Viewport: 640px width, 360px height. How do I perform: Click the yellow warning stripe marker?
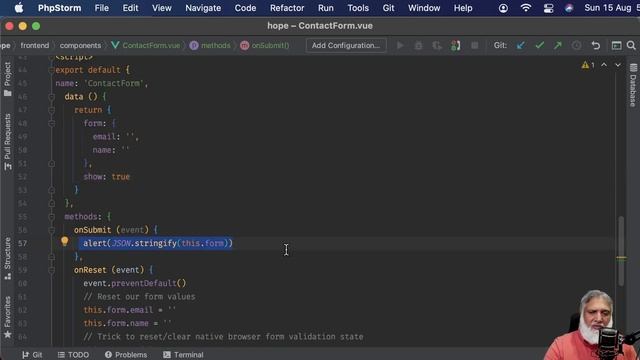pos(621,258)
